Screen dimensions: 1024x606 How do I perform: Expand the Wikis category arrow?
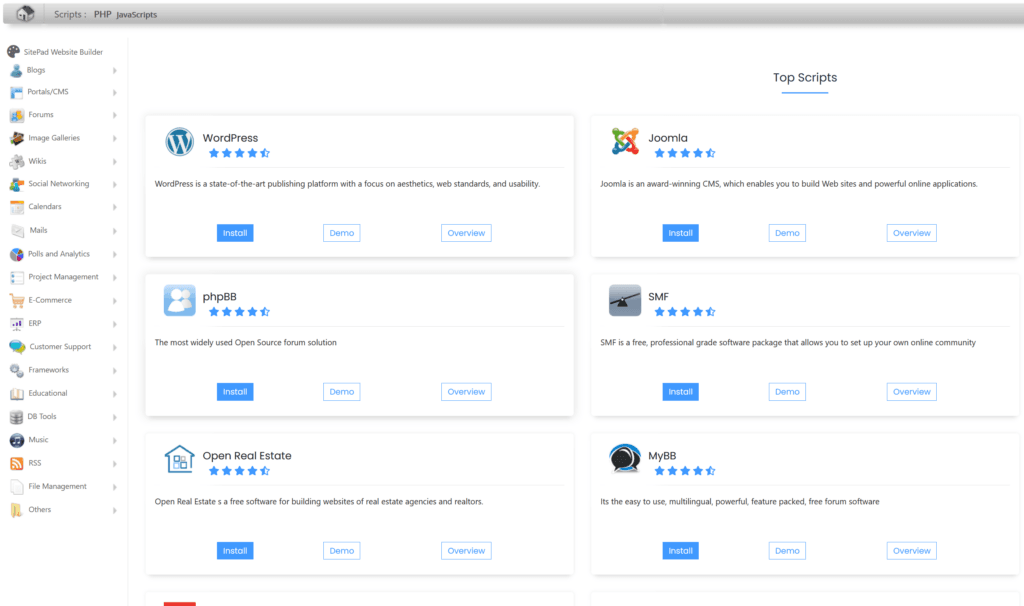114,162
